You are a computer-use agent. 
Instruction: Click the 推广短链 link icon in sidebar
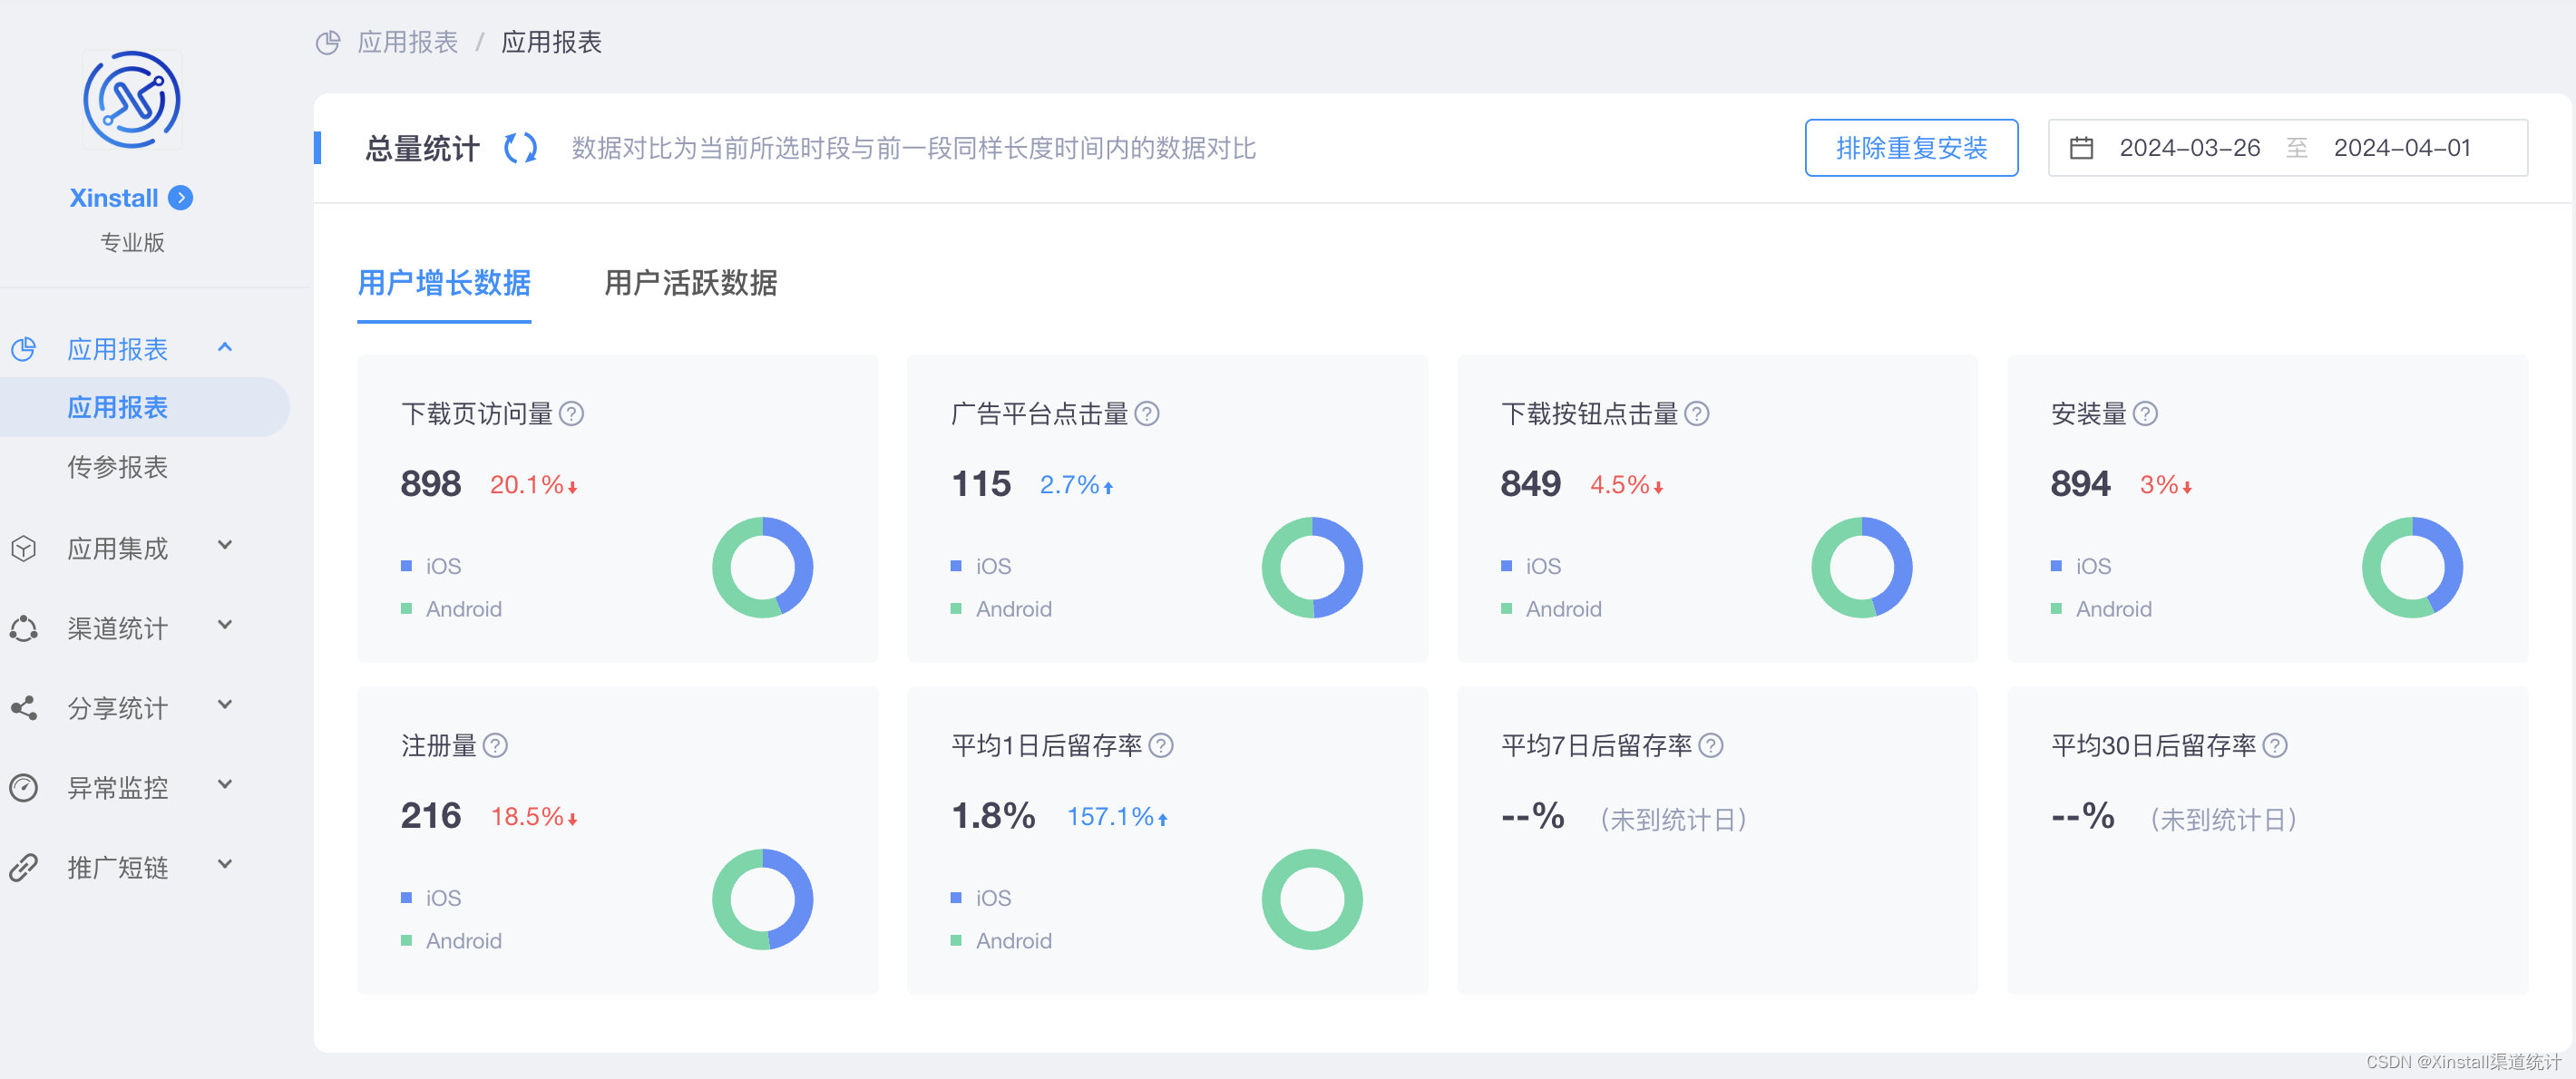(25, 866)
